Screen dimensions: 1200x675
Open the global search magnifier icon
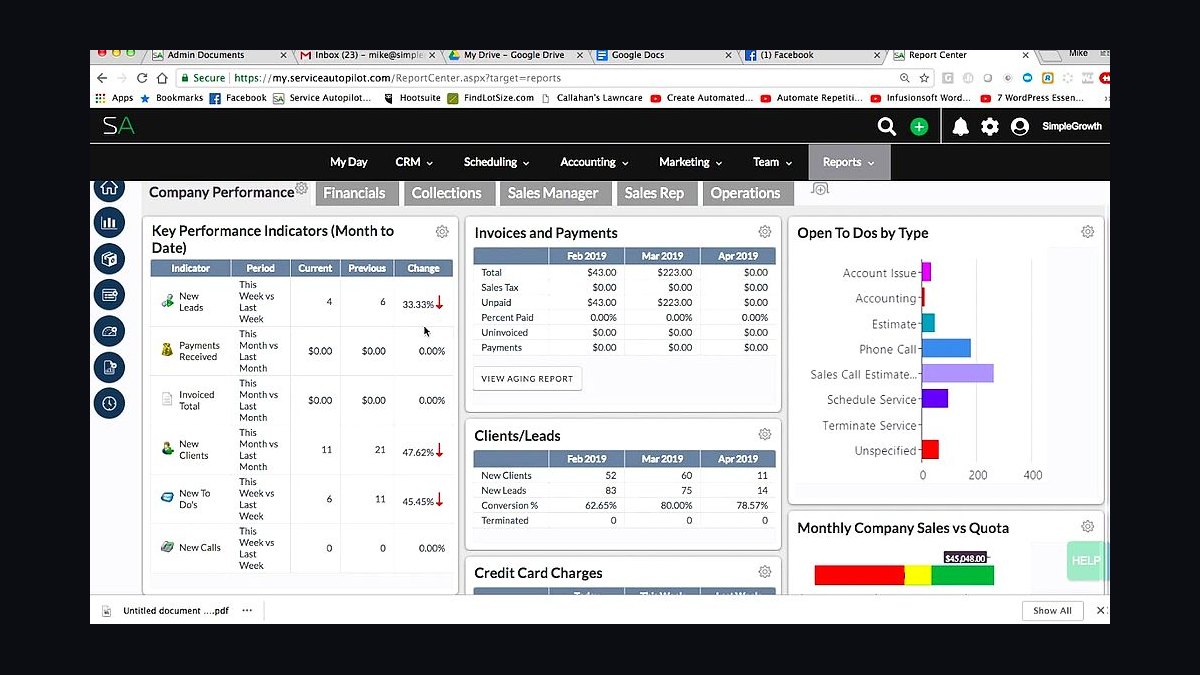pyautogui.click(x=886, y=126)
